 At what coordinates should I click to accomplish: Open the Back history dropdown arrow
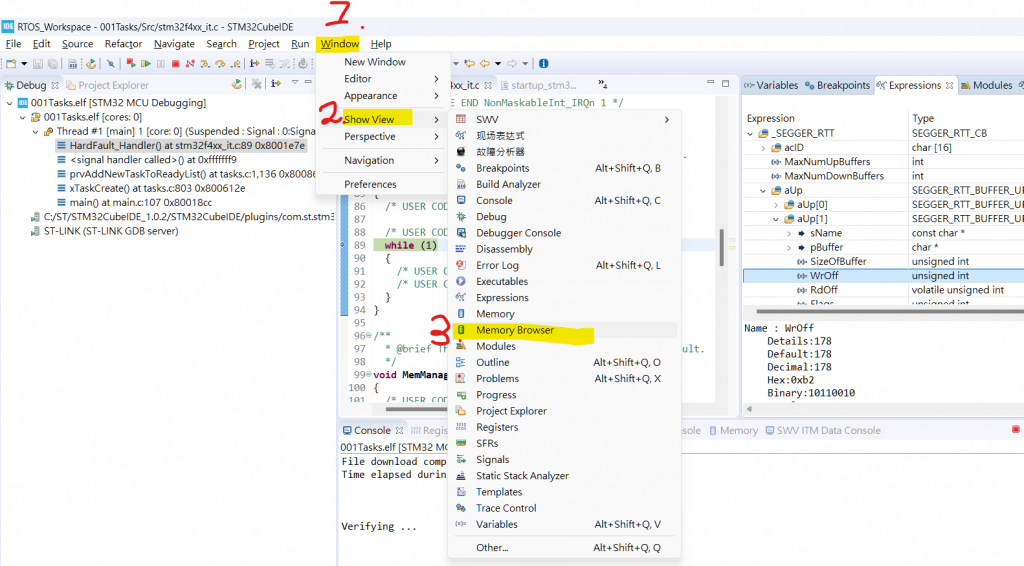[498, 64]
